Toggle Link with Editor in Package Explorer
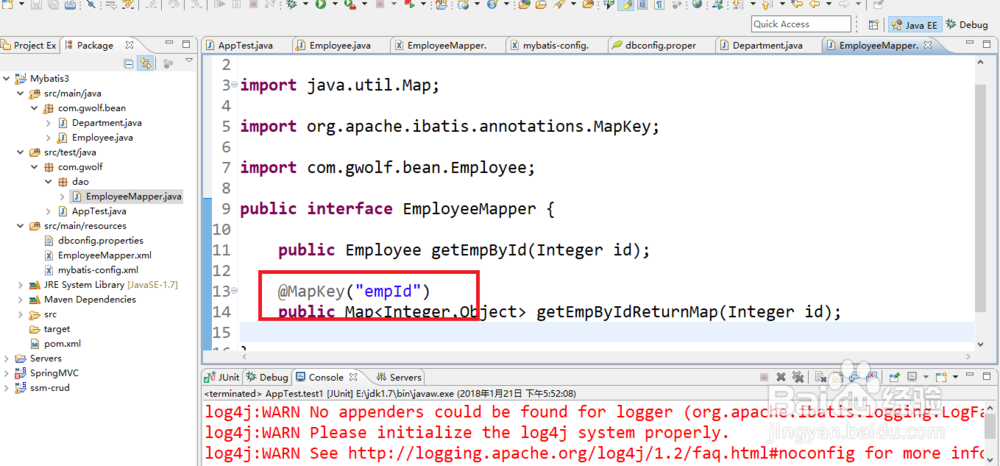 point(146,63)
